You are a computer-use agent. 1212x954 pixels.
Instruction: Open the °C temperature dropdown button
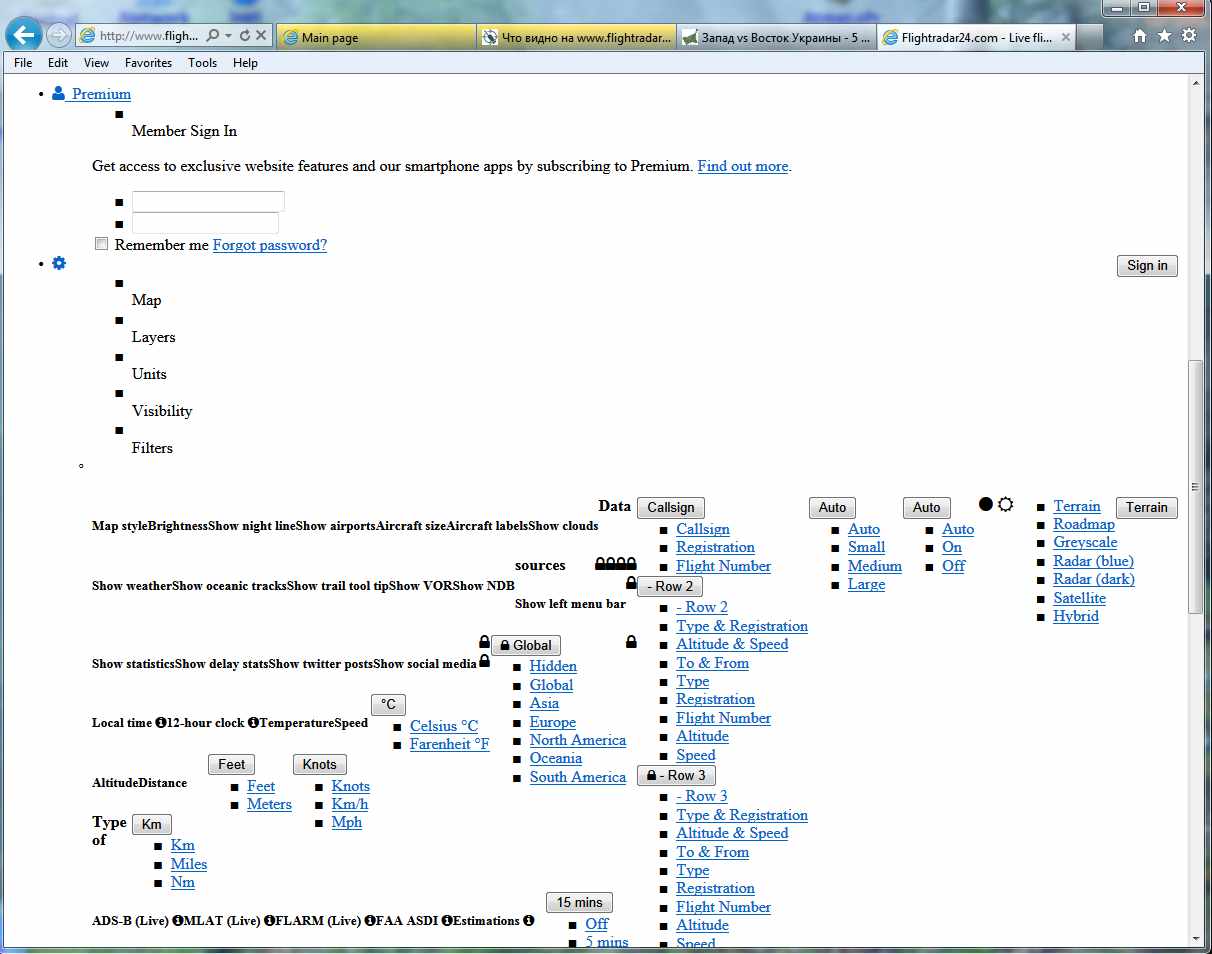pyautogui.click(x=388, y=705)
